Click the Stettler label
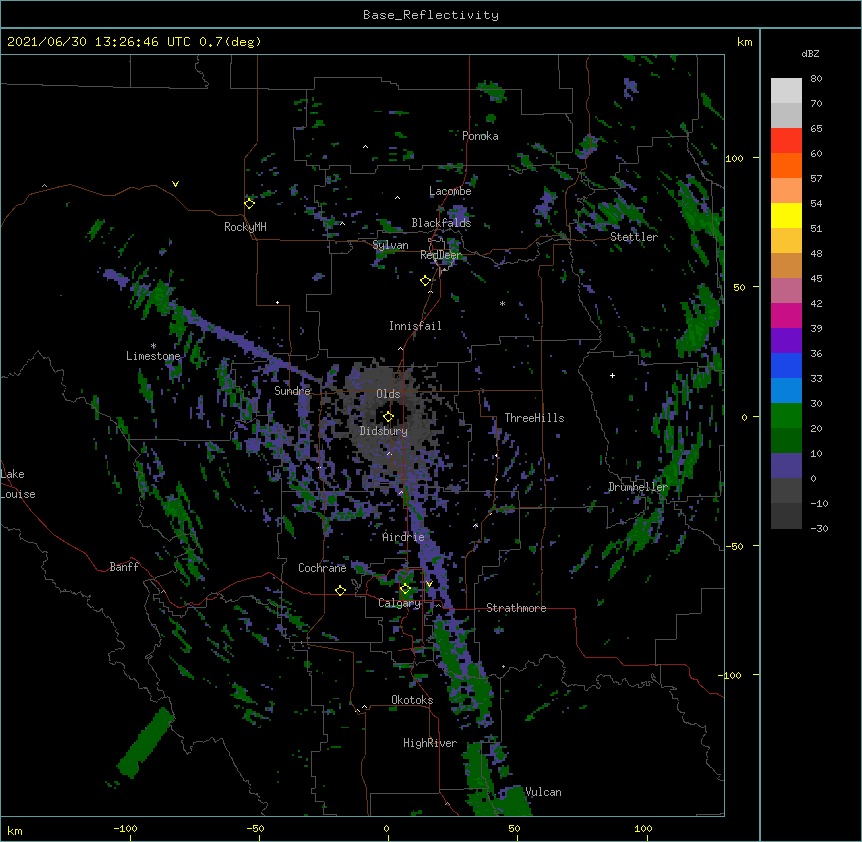862x842 pixels. pyautogui.click(x=634, y=237)
